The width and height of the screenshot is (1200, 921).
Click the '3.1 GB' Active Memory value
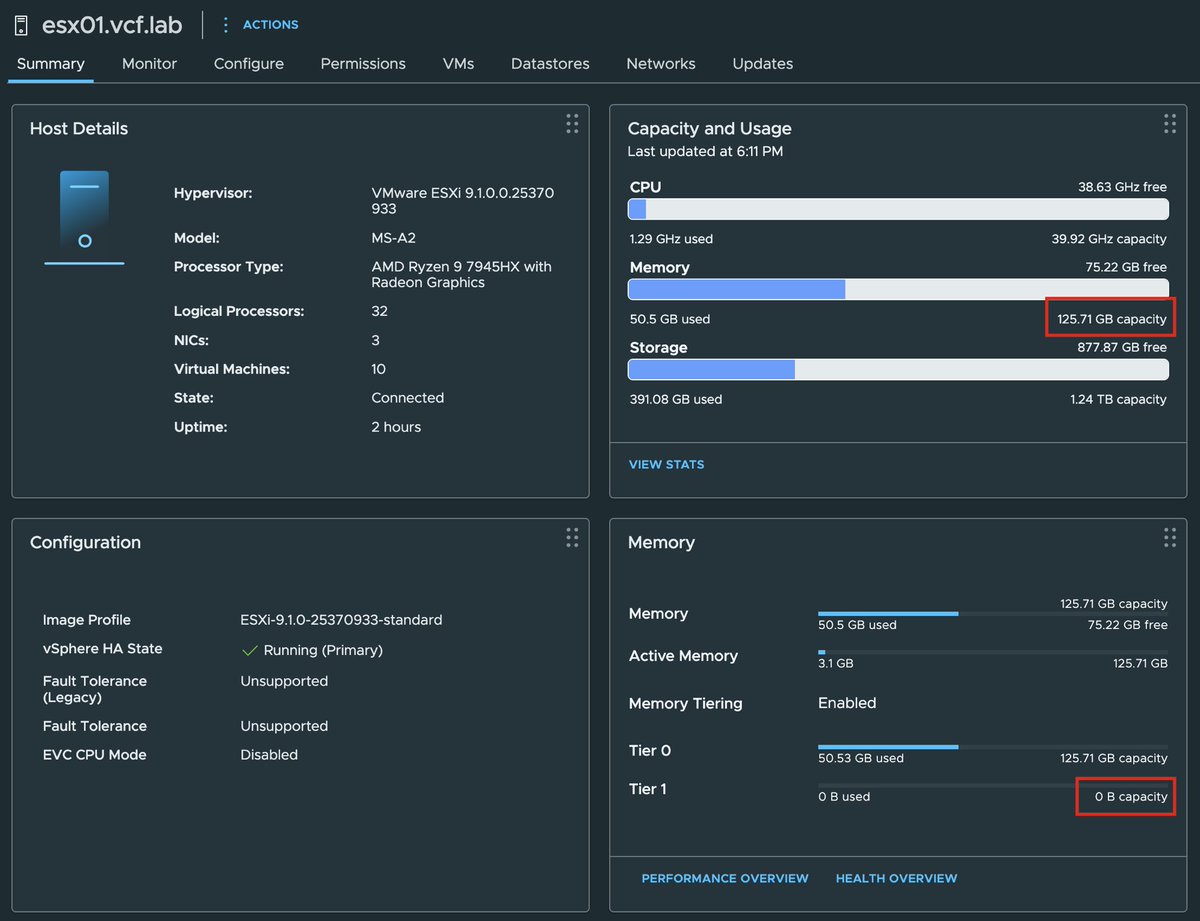[836, 663]
